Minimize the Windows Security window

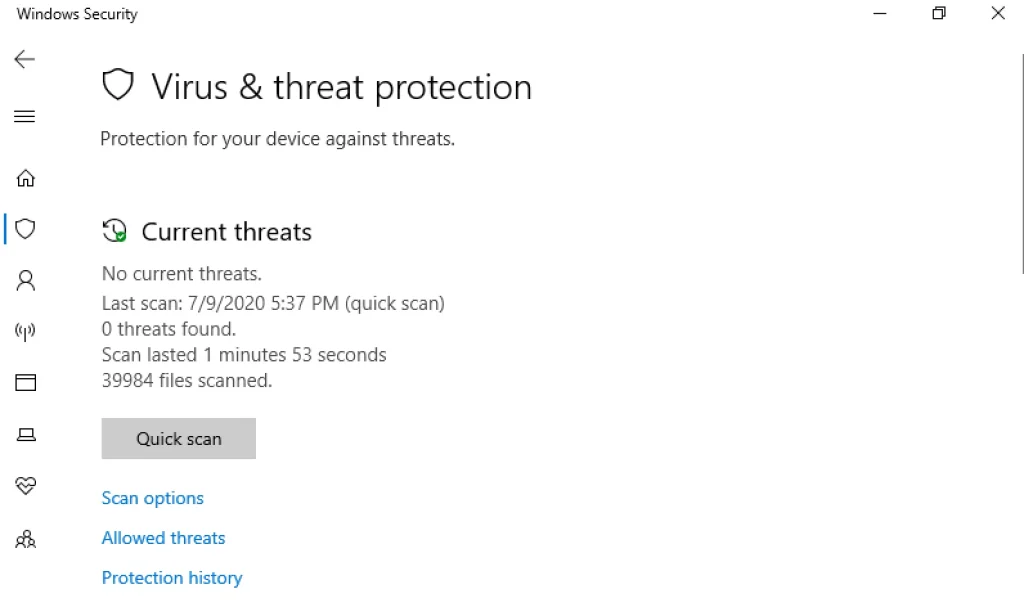(878, 13)
